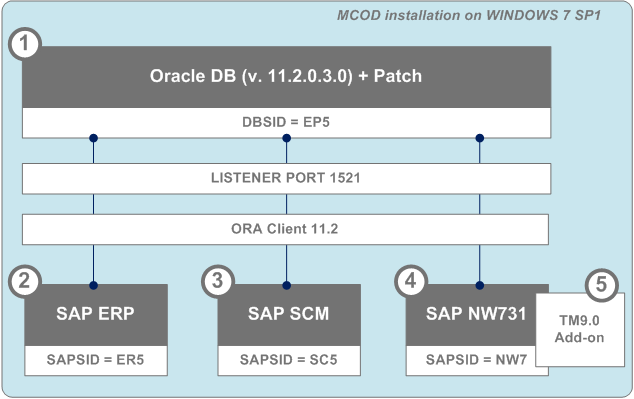
Task: Click the Oracle DB (v. 11.2.0.3.0) + Patch box
Action: pyautogui.click(x=286, y=76)
